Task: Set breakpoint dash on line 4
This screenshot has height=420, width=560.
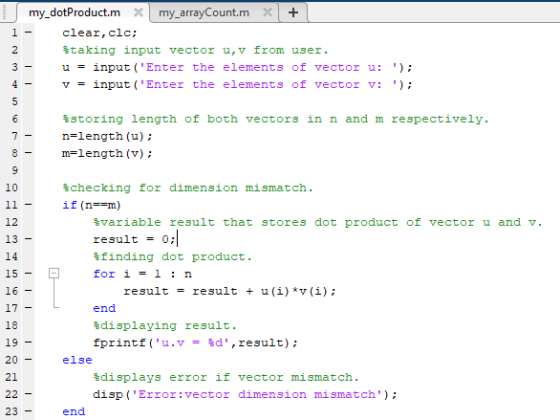Action: (x=28, y=84)
